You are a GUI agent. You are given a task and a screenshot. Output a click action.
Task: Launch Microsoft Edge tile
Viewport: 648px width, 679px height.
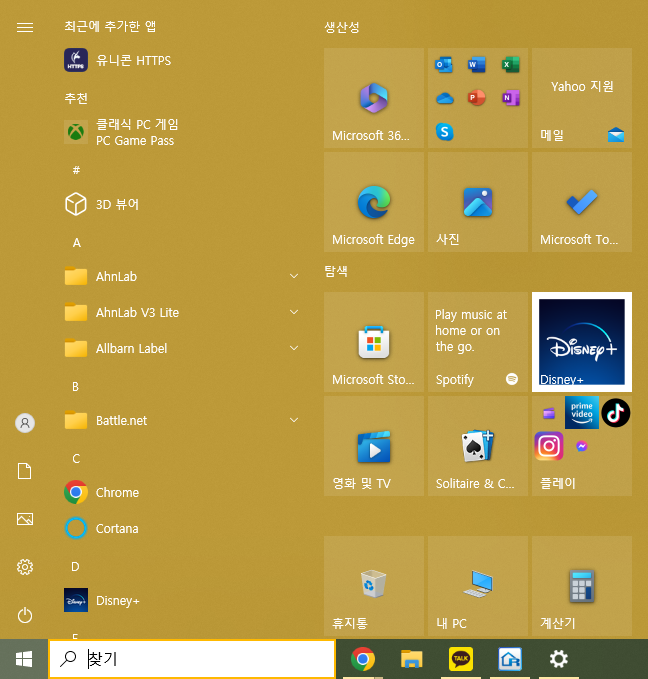pos(374,202)
